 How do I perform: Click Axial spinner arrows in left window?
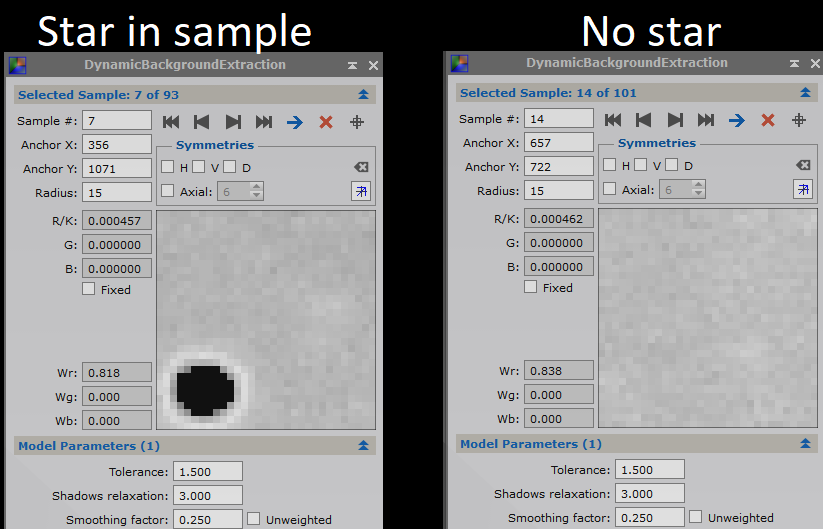(x=256, y=191)
